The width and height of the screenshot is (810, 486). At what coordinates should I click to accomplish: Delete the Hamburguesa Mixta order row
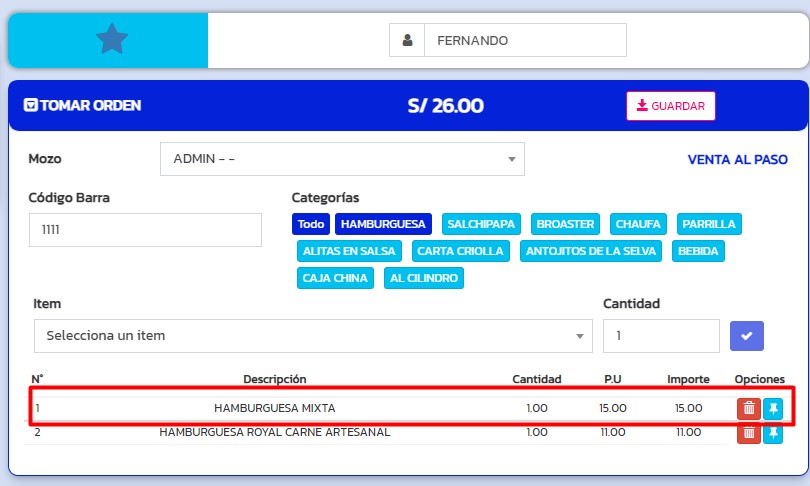747,408
